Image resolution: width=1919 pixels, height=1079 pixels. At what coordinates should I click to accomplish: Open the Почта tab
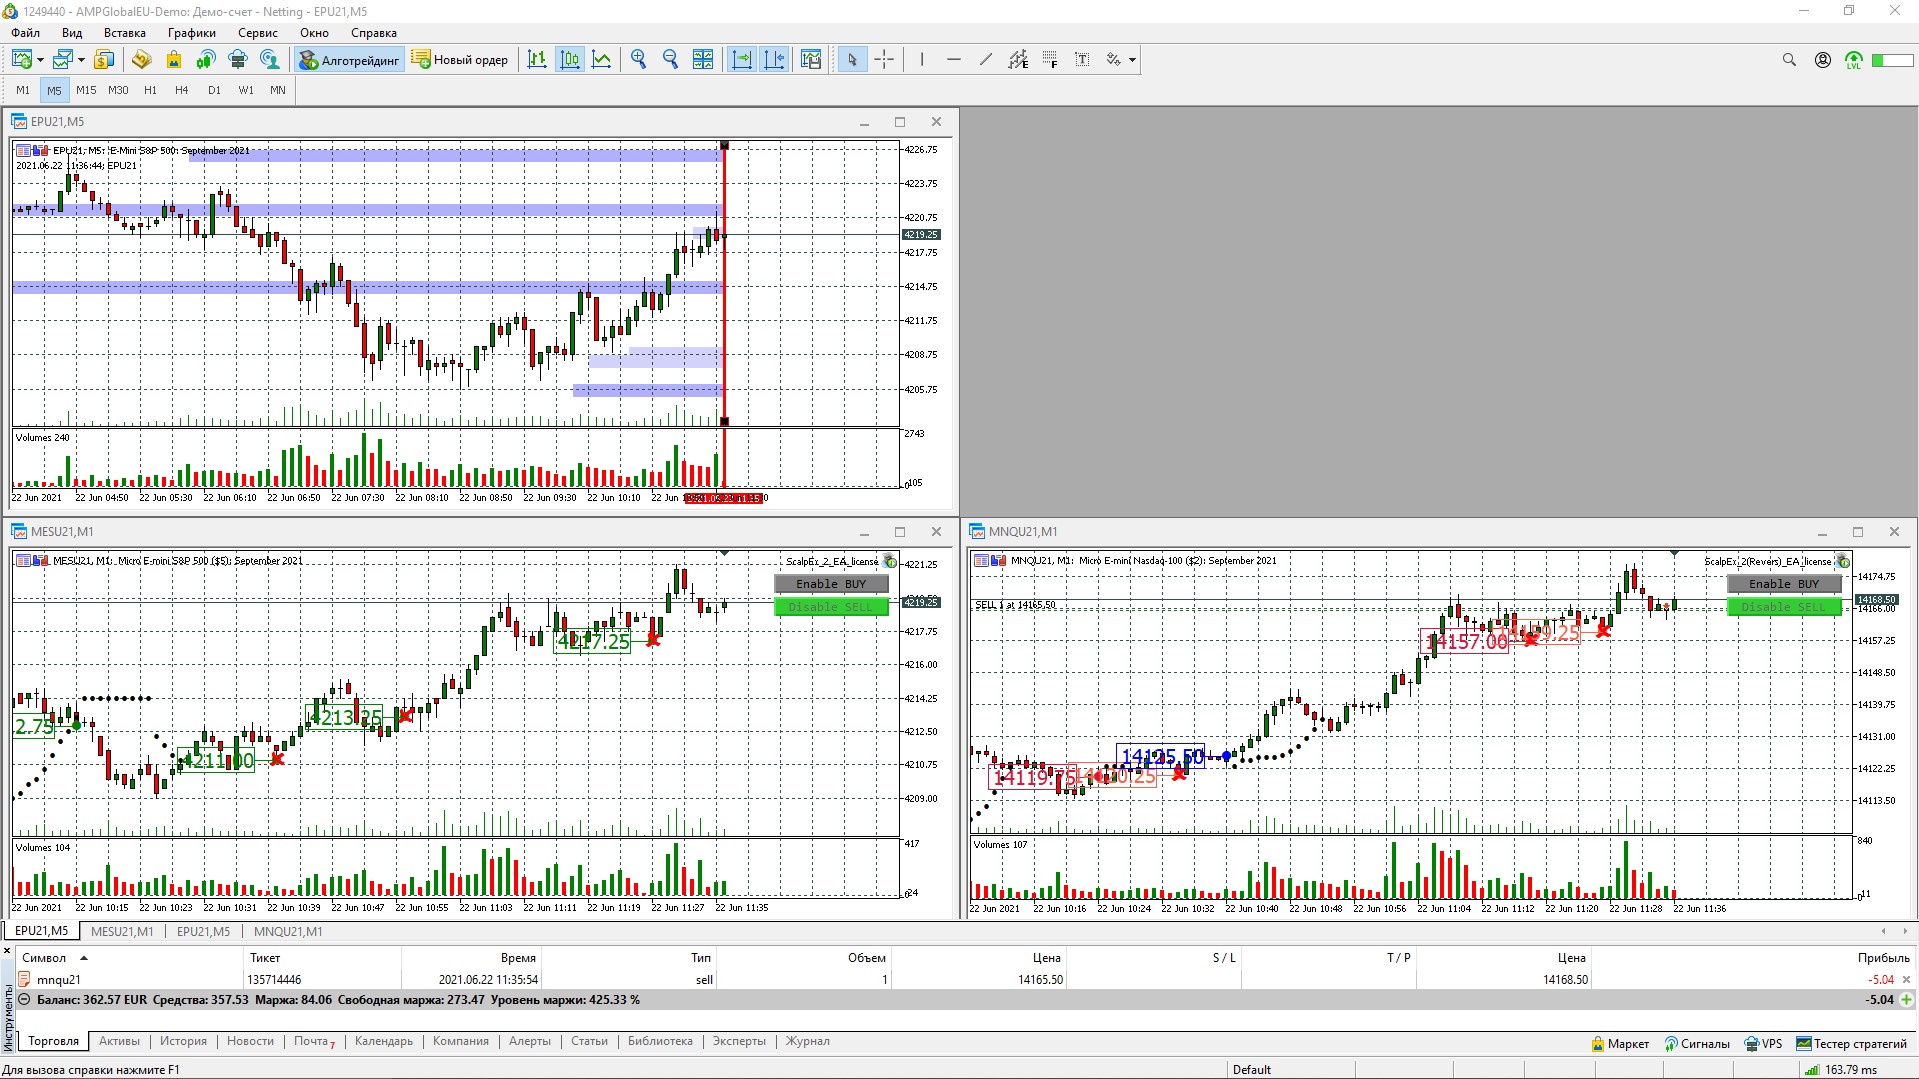tap(314, 1041)
